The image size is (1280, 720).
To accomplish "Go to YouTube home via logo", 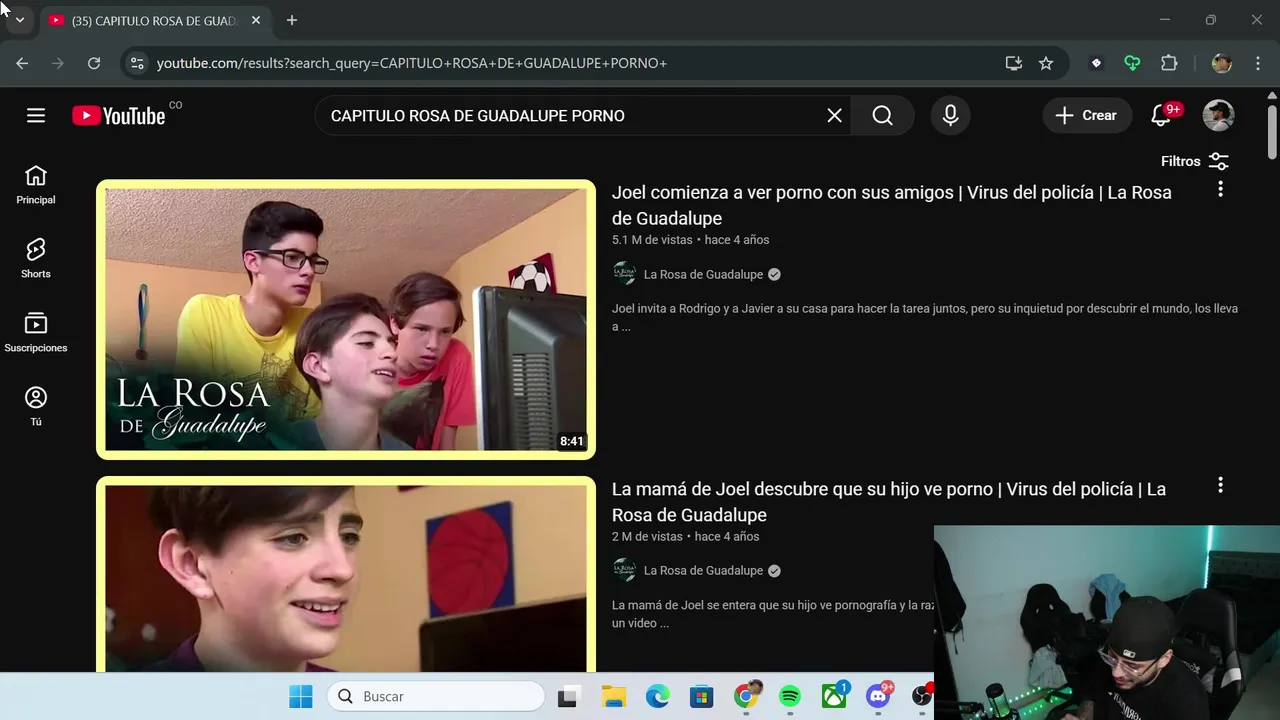I will click(x=119, y=115).
